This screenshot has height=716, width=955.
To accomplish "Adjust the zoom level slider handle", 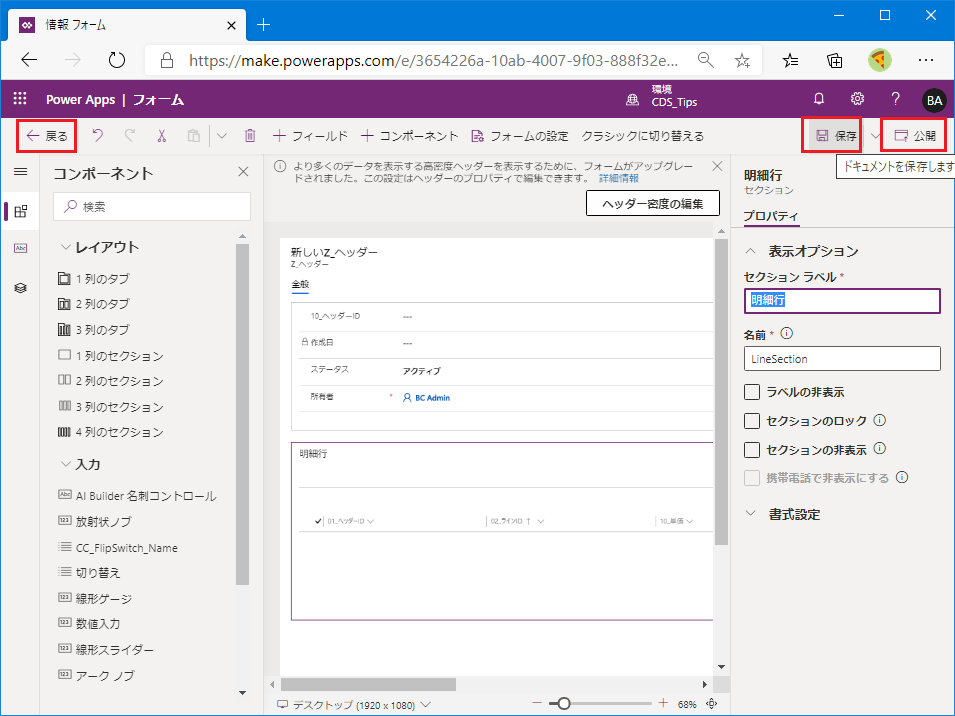I will coord(564,703).
